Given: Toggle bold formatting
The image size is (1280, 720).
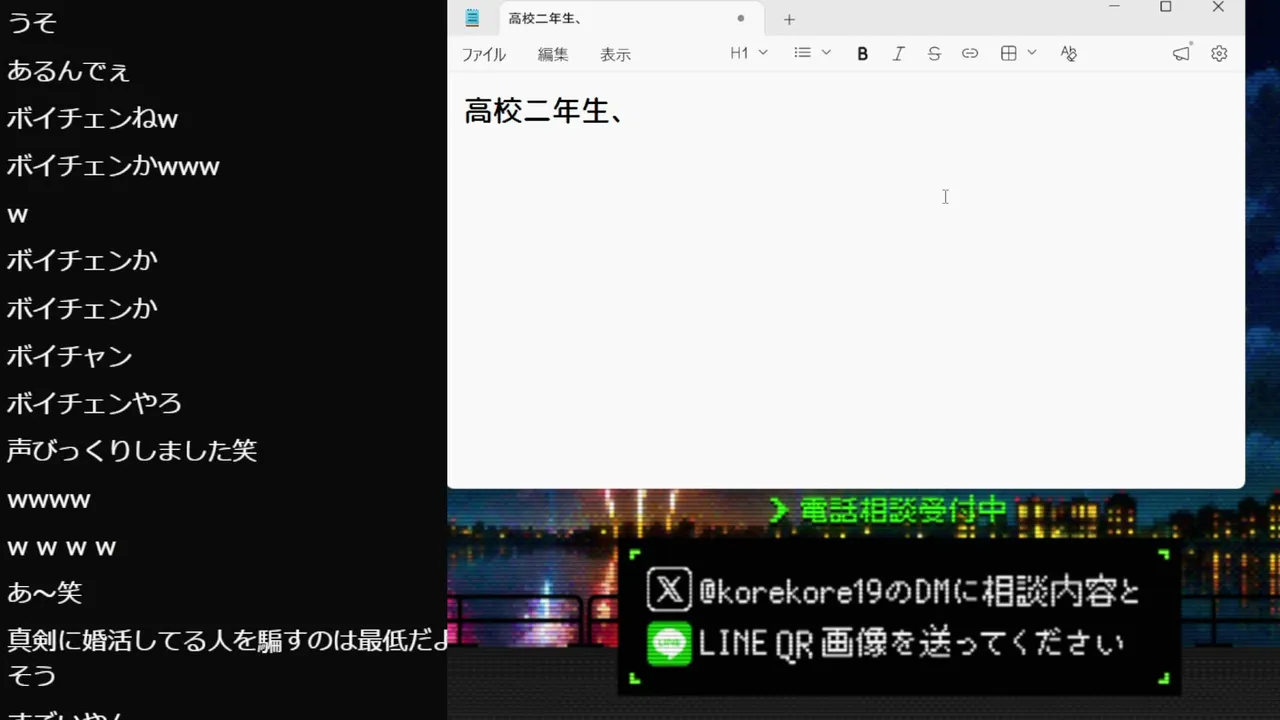Looking at the screenshot, I should (862, 54).
